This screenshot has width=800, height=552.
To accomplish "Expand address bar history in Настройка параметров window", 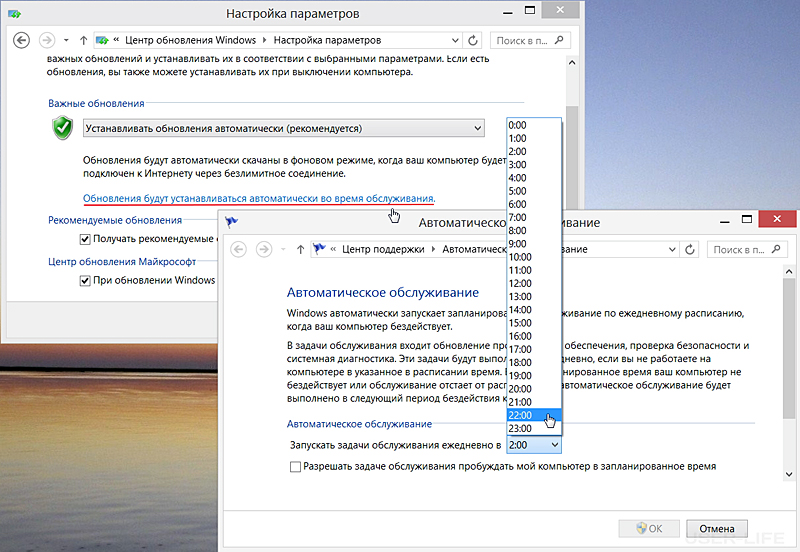I will coord(455,40).
